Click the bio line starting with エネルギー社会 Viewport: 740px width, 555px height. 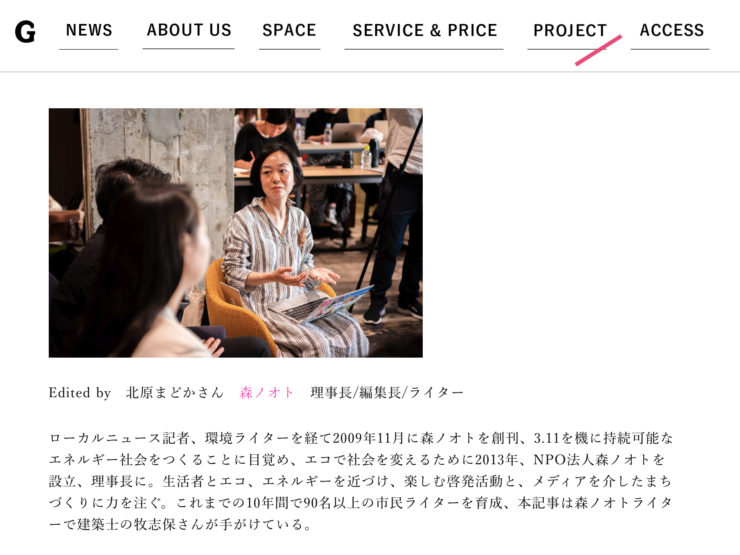click(x=357, y=459)
